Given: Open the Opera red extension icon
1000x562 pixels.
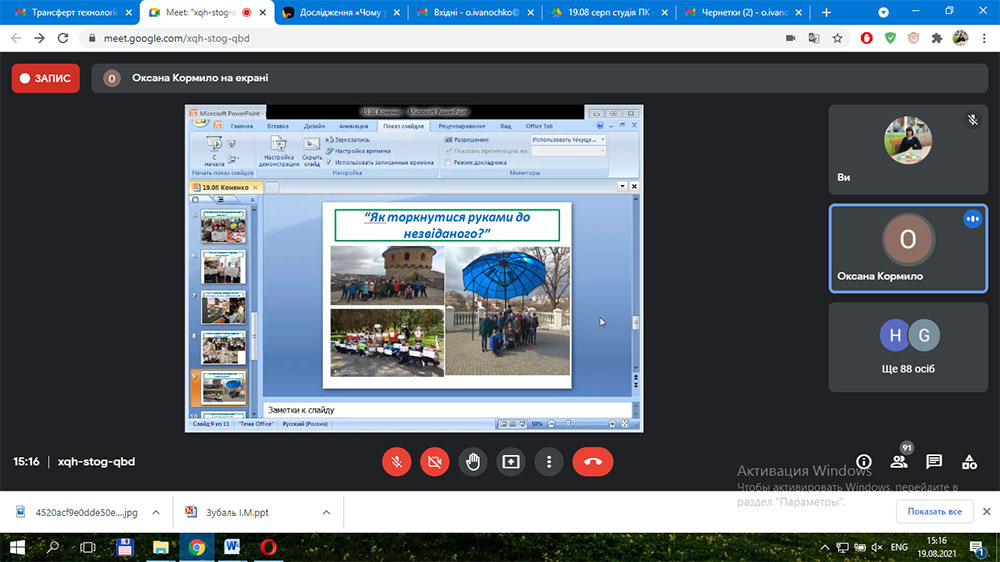Looking at the screenshot, I should [x=866, y=38].
